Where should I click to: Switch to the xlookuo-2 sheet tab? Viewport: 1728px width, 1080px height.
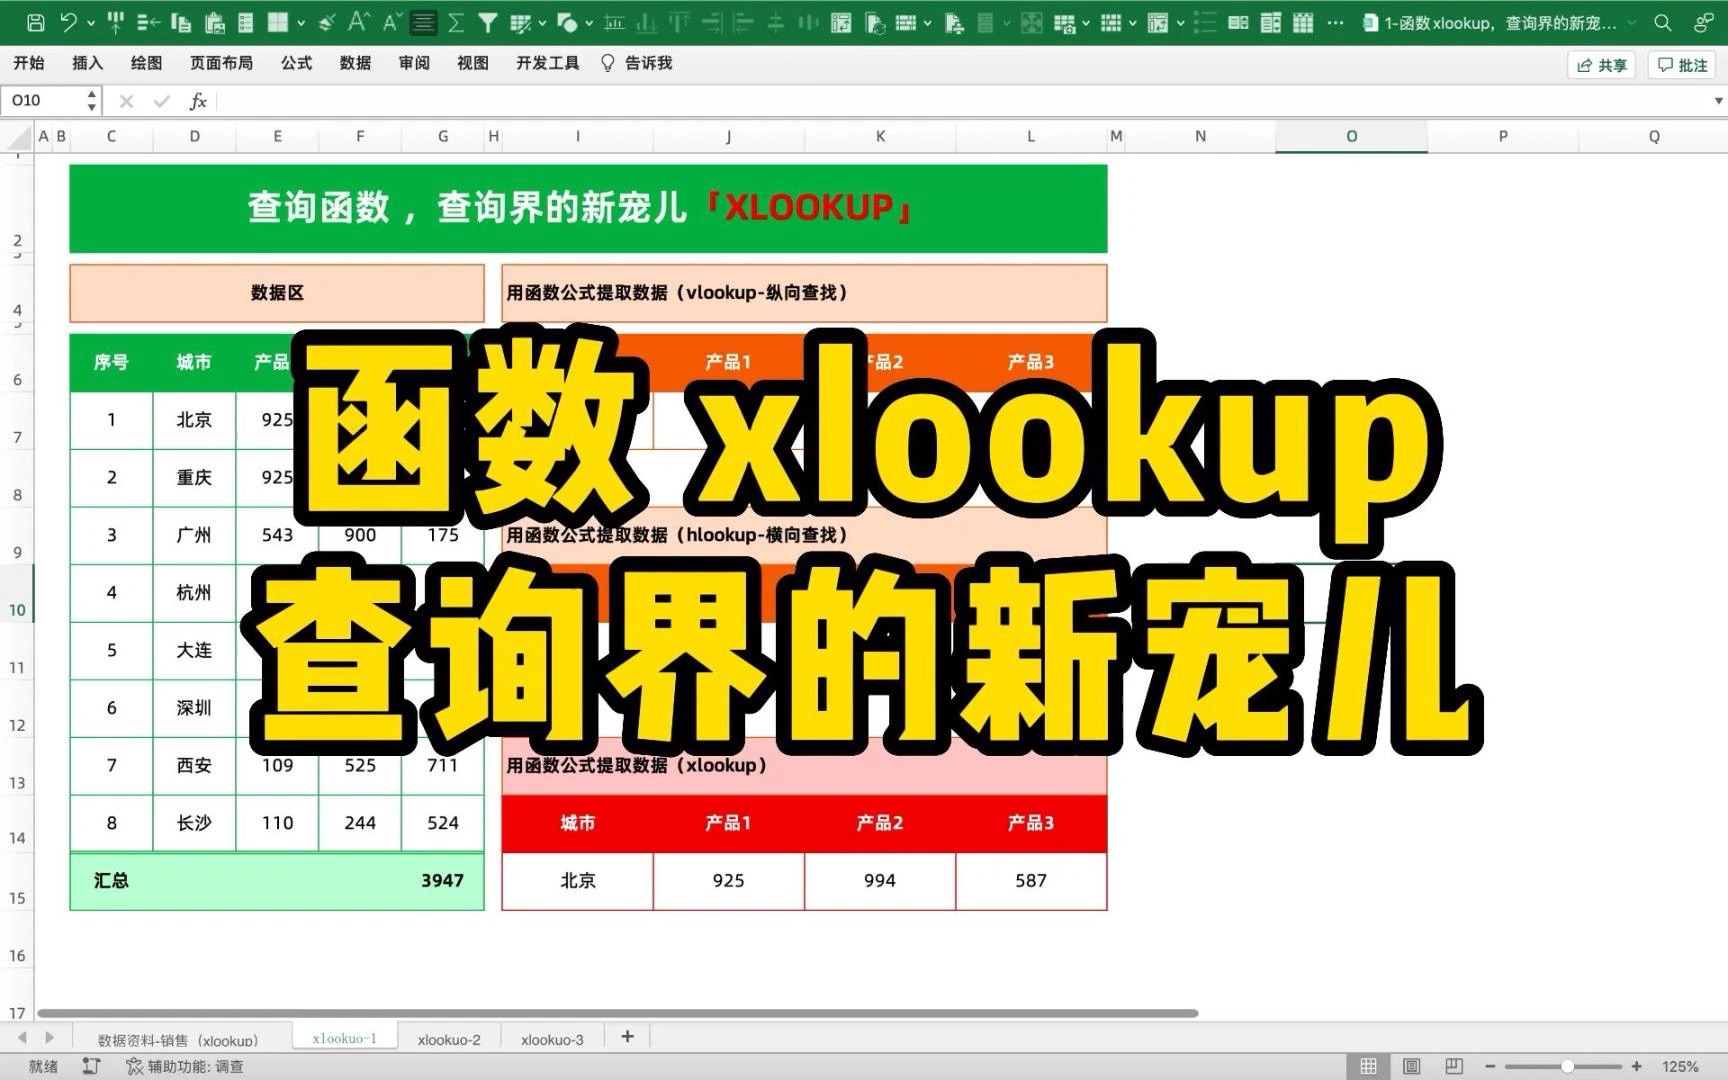coord(449,1039)
